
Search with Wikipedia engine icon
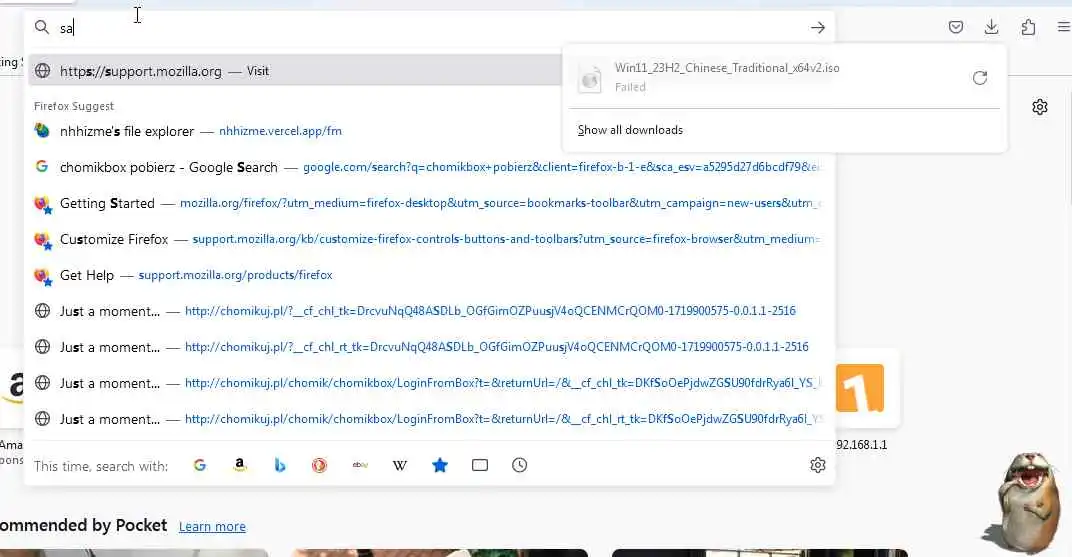[x=399, y=465]
